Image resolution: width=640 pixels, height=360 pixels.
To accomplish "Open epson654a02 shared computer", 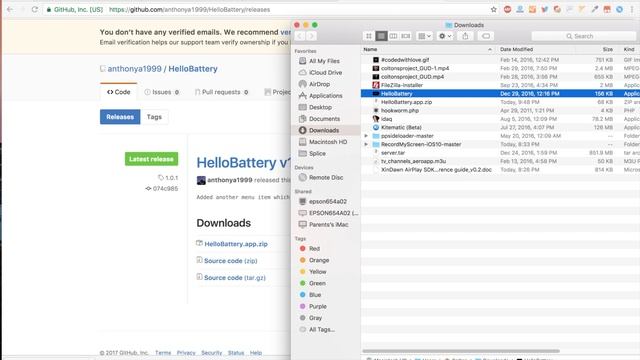I will 328,201.
